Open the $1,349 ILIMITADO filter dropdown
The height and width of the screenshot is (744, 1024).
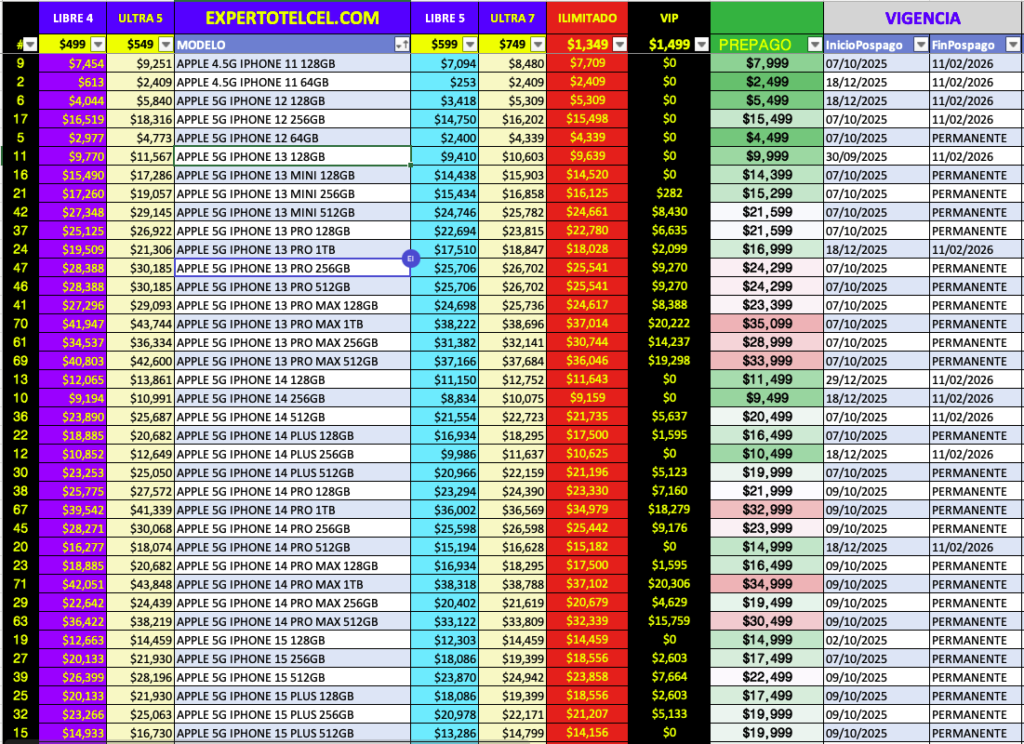point(617,45)
